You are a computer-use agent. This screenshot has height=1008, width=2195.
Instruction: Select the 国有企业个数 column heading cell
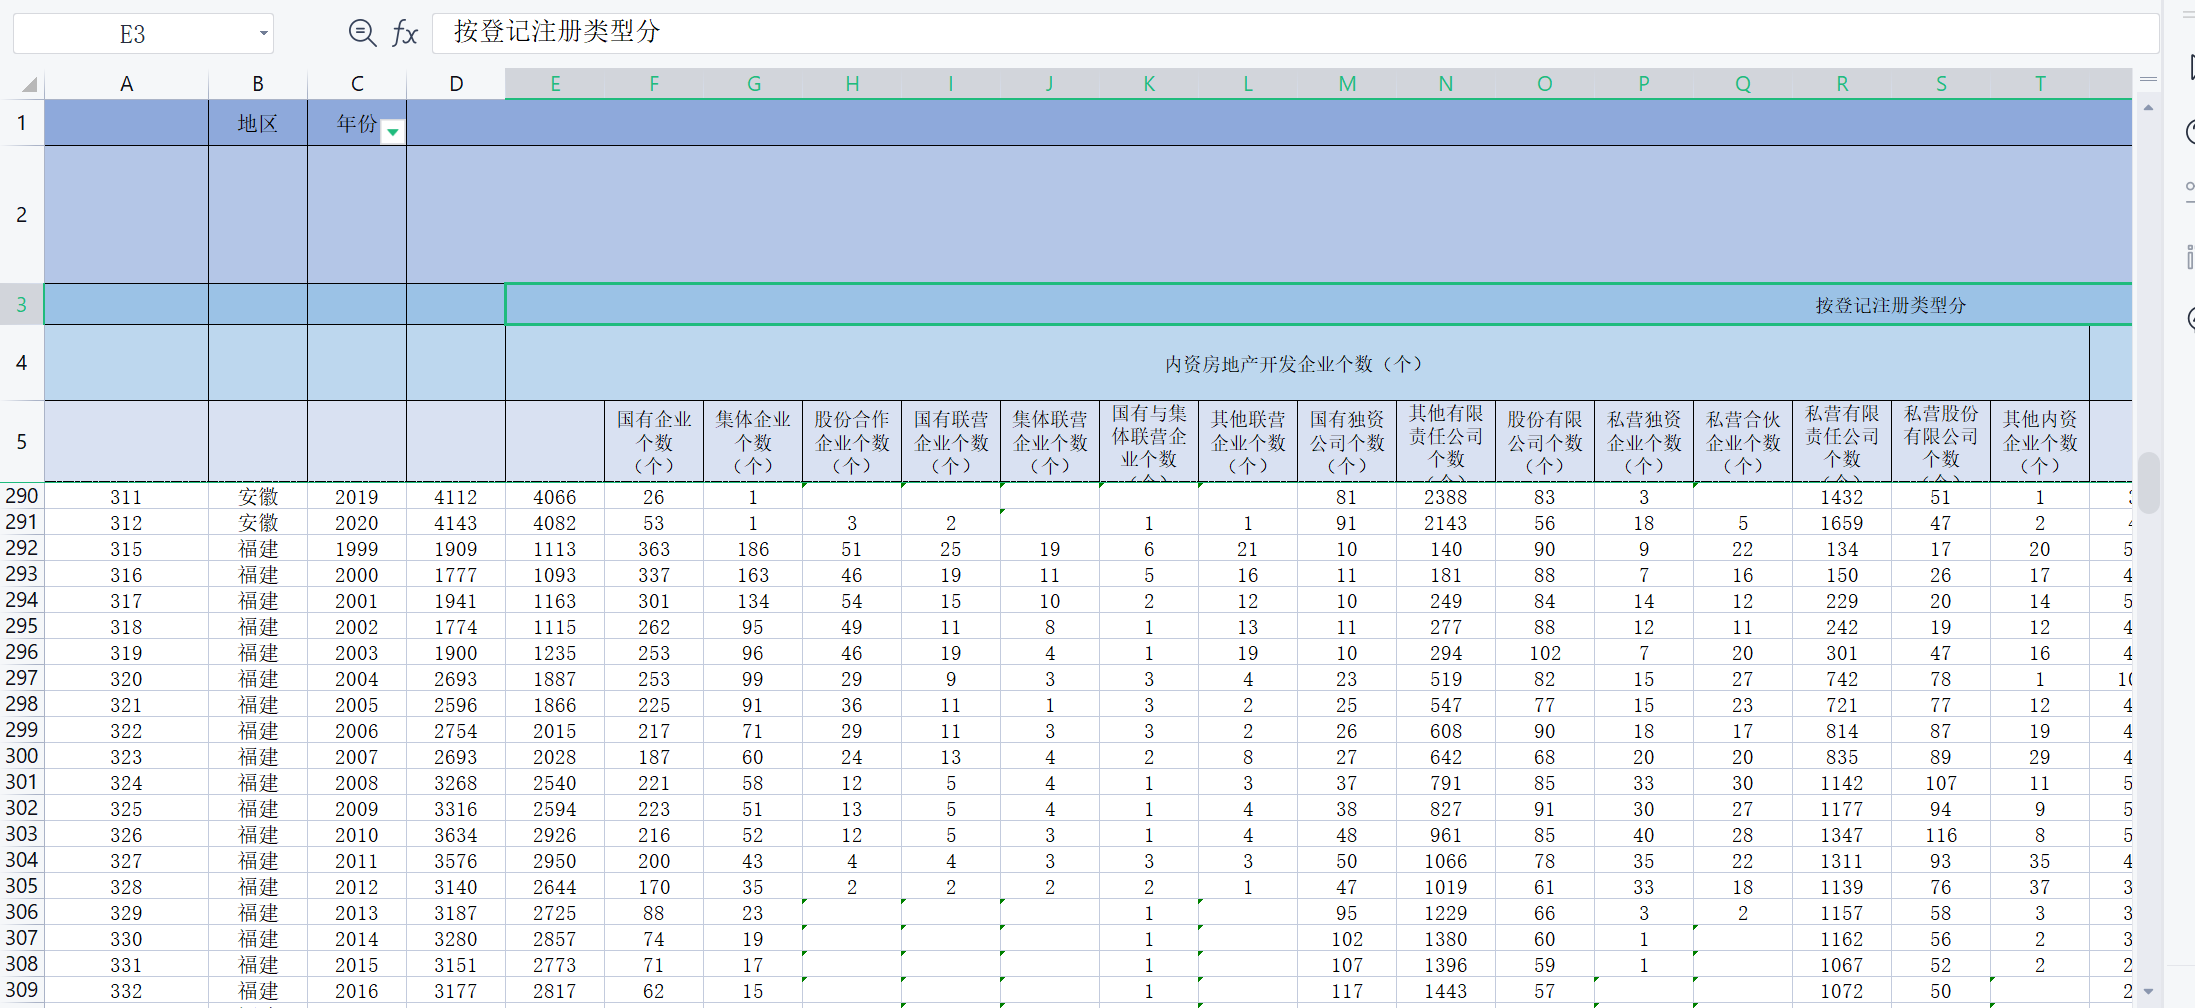pos(654,441)
